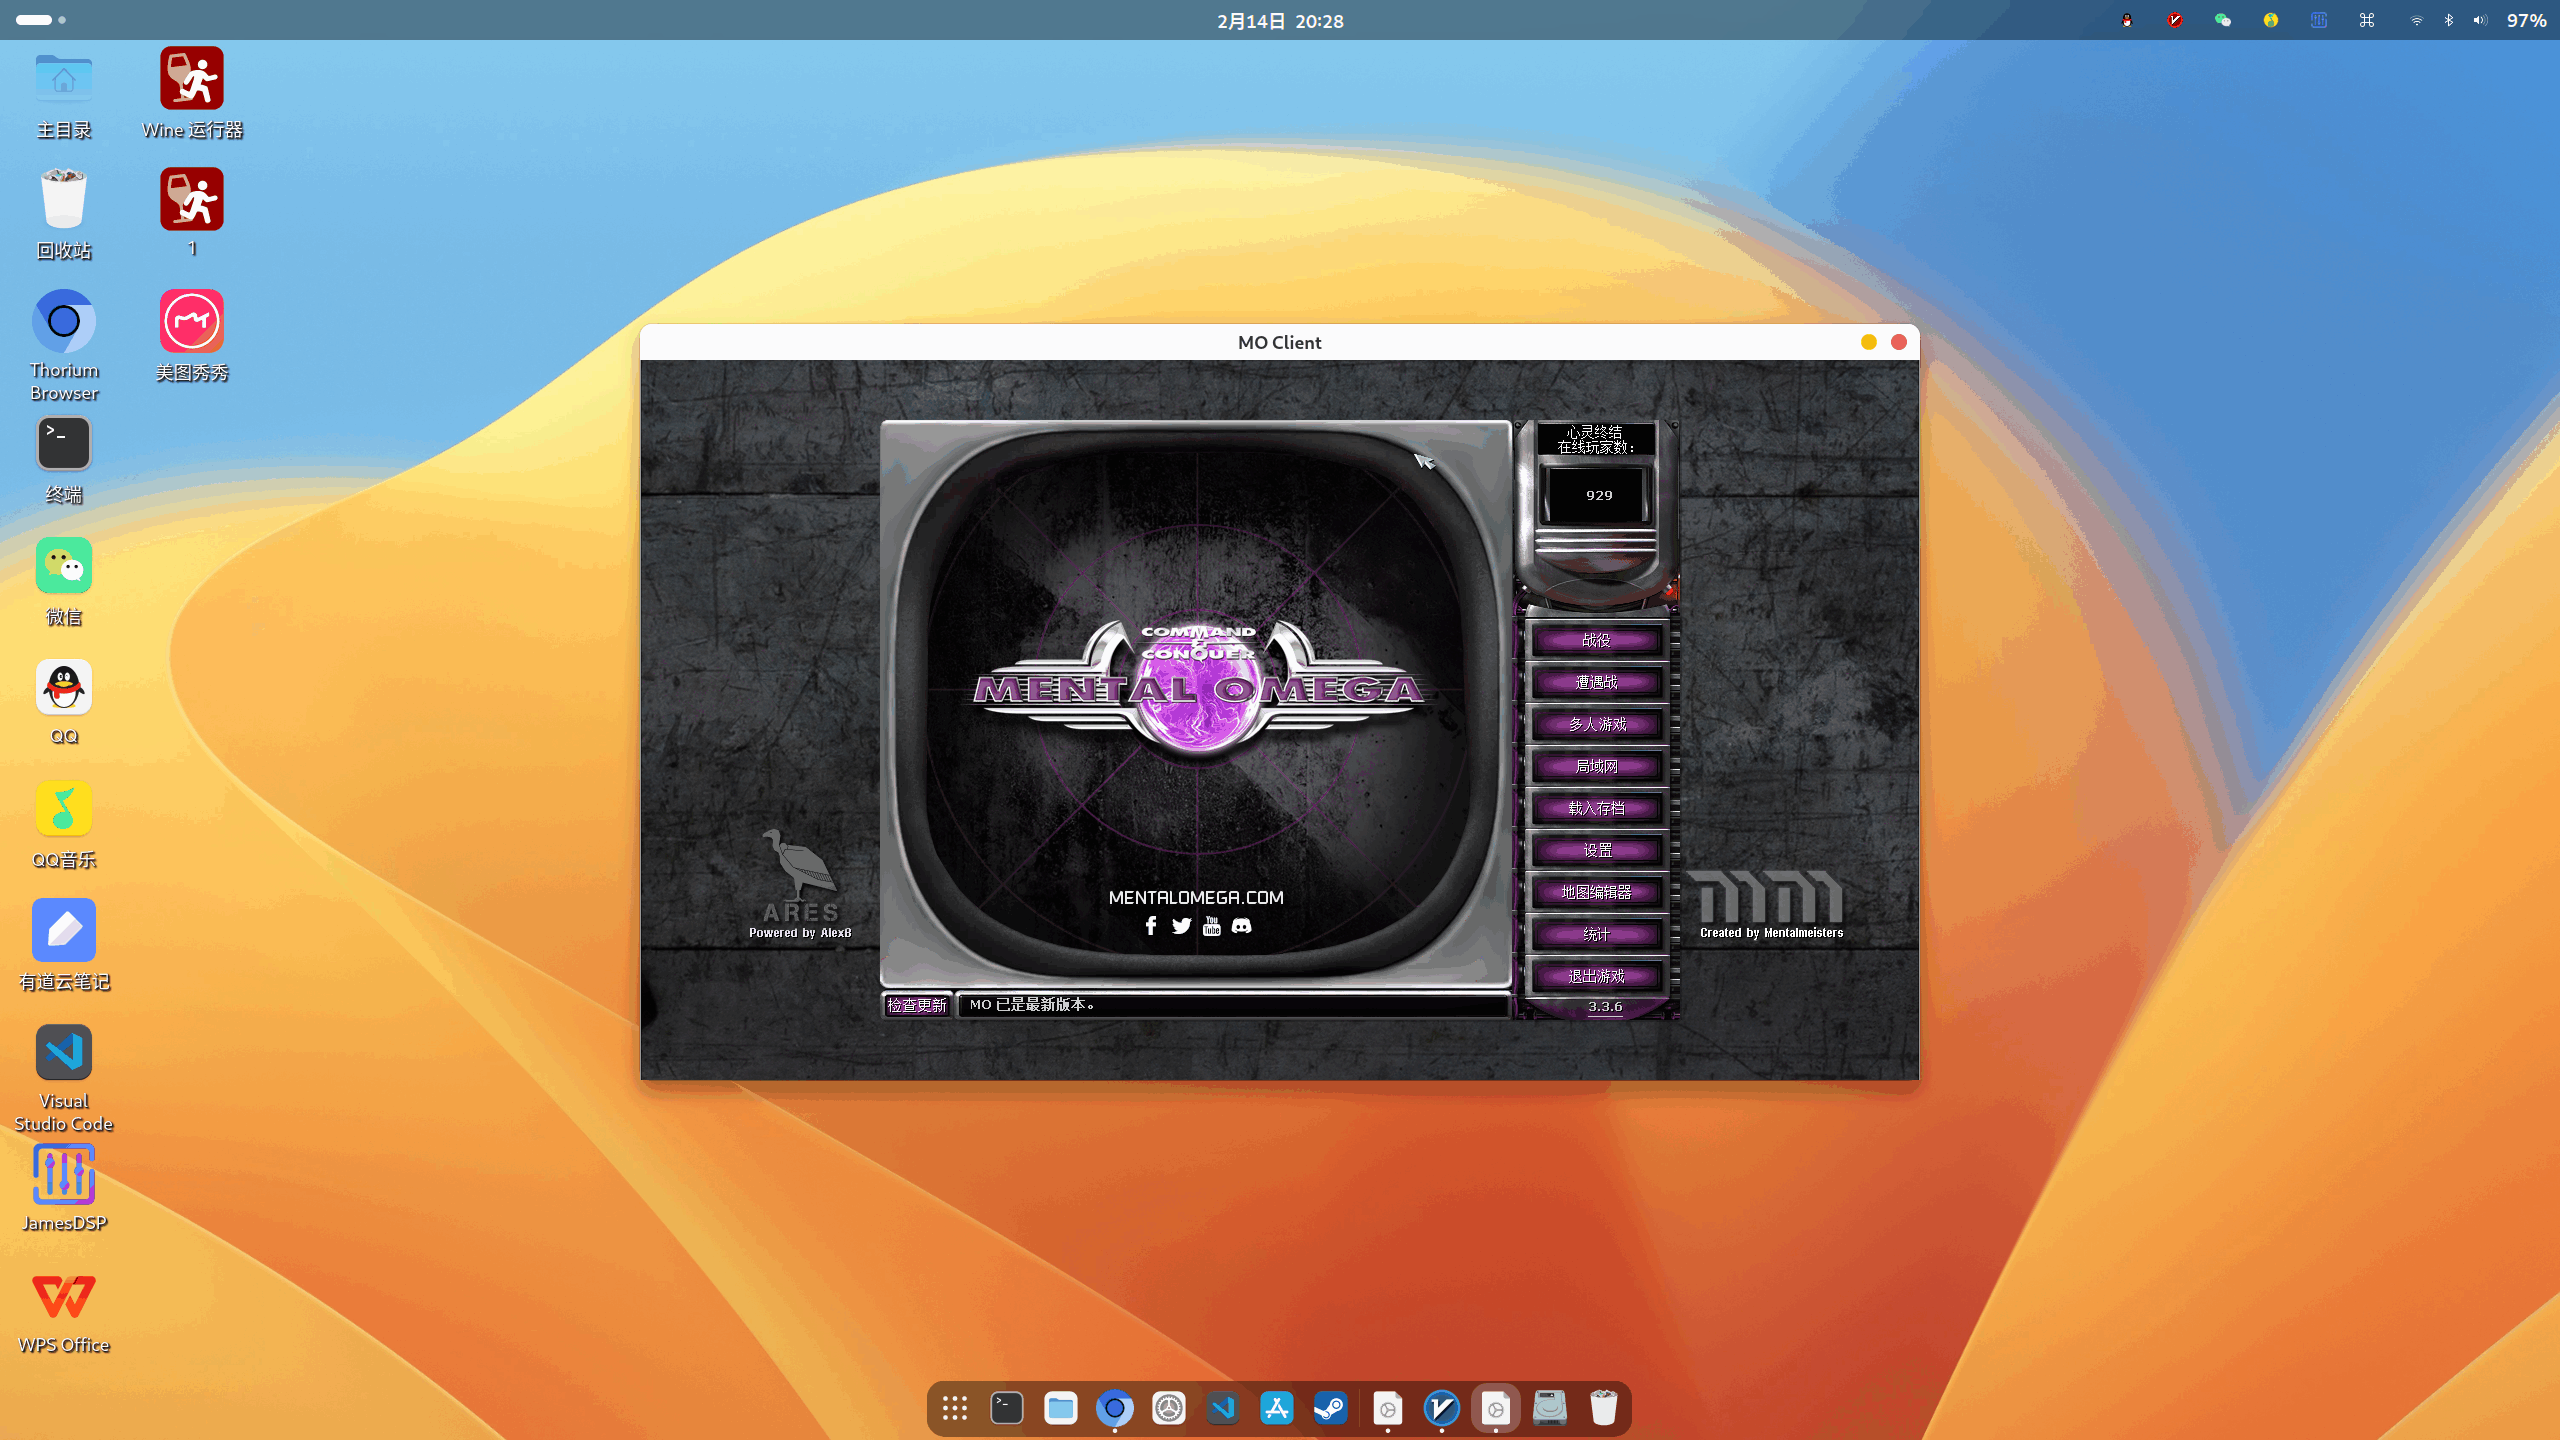Click the 检查更新 check update button

[917, 1005]
